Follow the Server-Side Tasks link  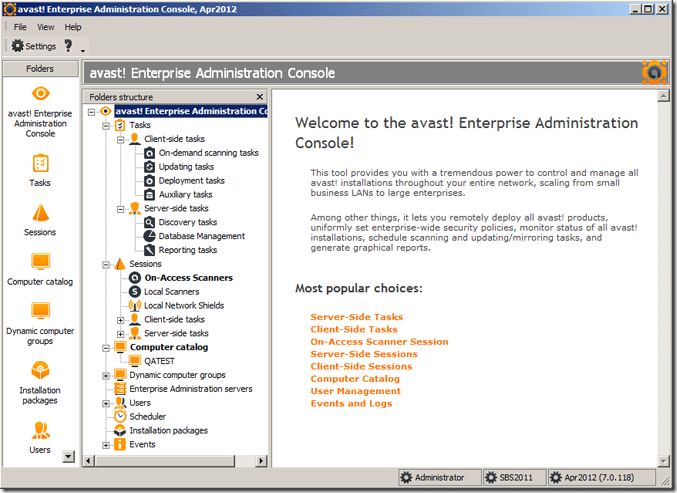pos(357,317)
